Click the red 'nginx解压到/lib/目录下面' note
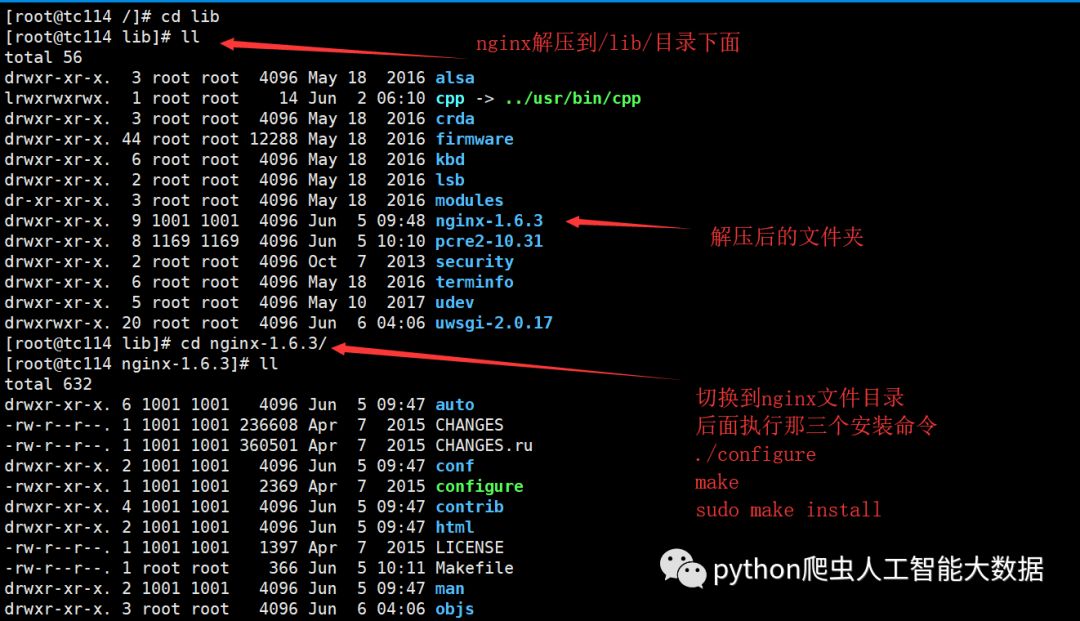Image resolution: width=1080 pixels, height=621 pixels. (x=608, y=43)
